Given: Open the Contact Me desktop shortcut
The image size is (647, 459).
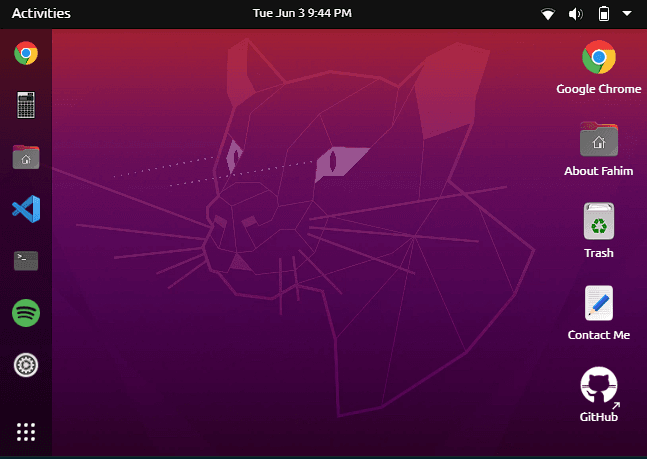Looking at the screenshot, I should click(x=598, y=304).
